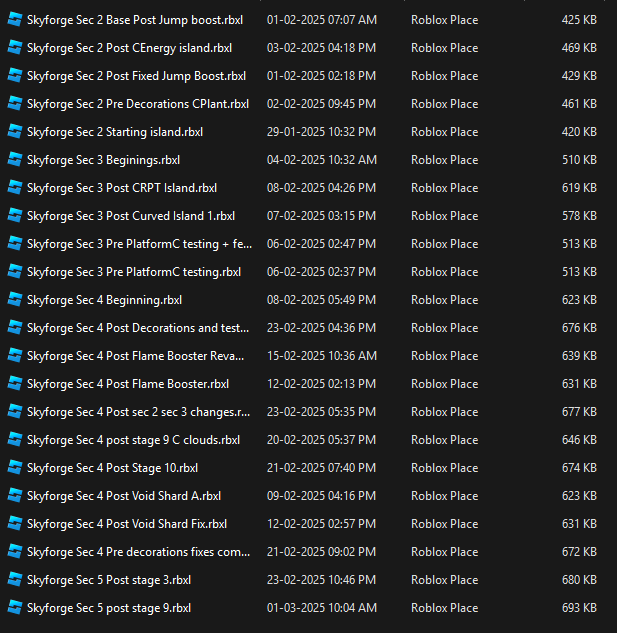Select file name Skyforge Sec 2 Base Post Jump boost.rbxl

135,20
